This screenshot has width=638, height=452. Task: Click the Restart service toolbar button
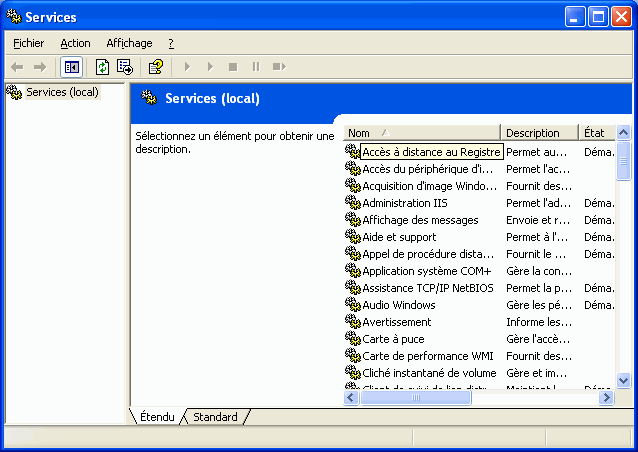279,67
